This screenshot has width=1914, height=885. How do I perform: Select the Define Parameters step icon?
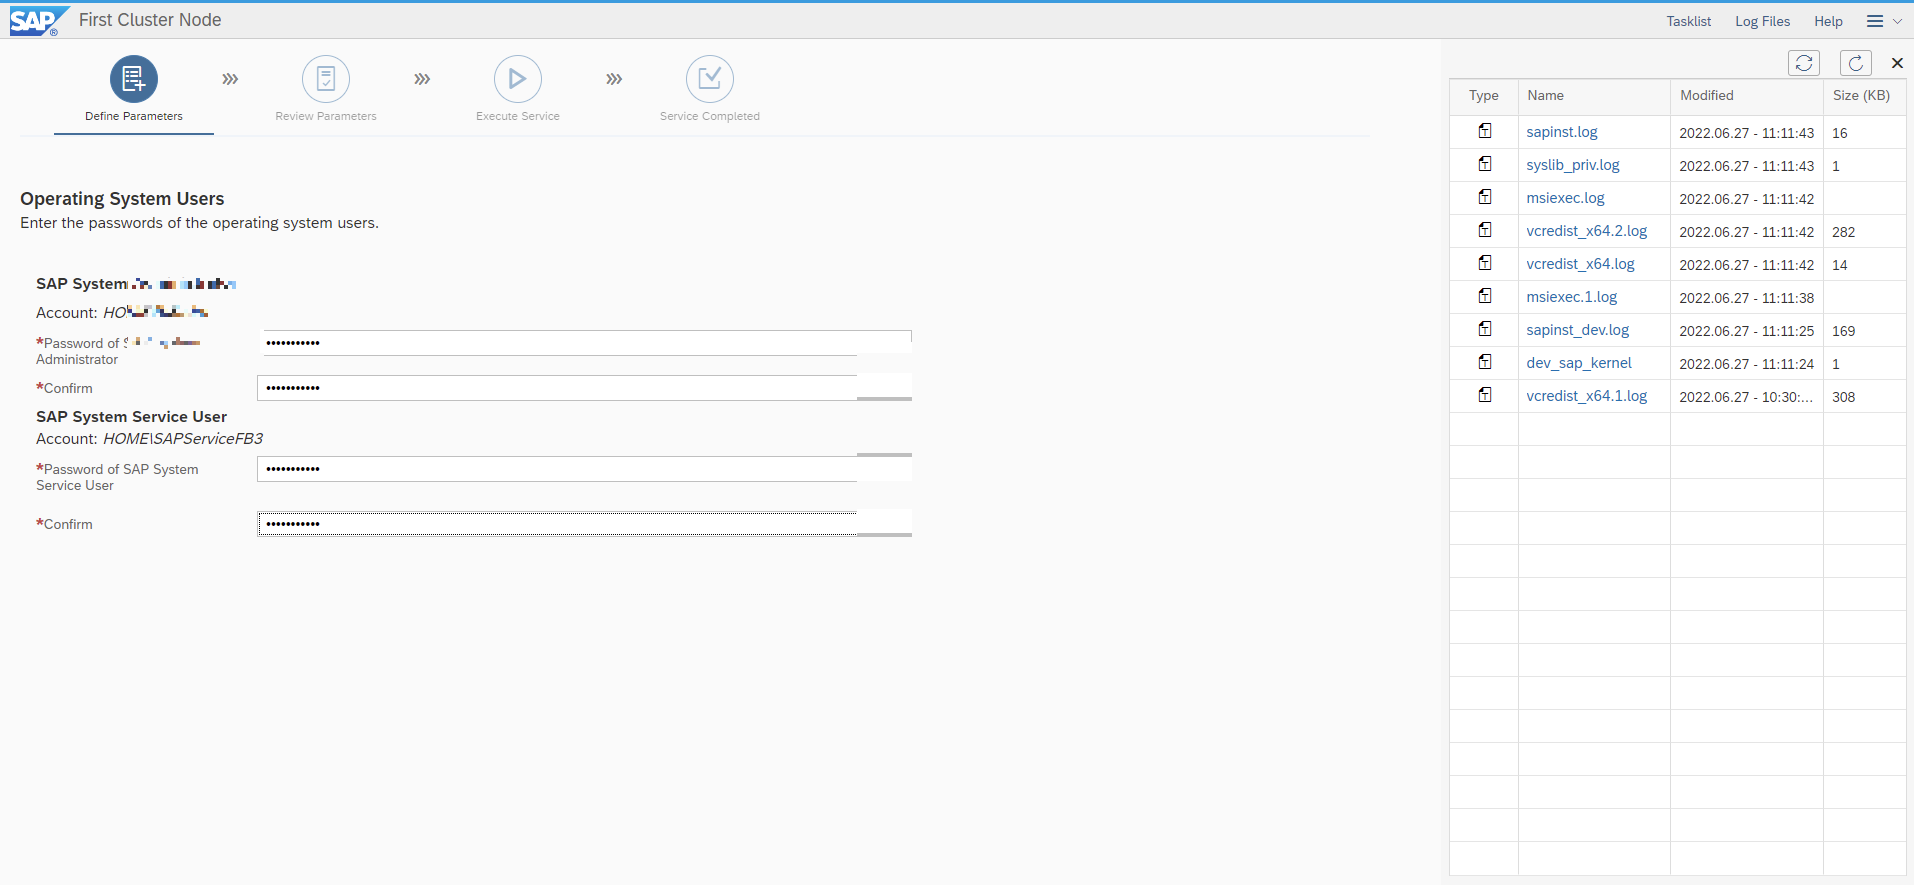[134, 79]
